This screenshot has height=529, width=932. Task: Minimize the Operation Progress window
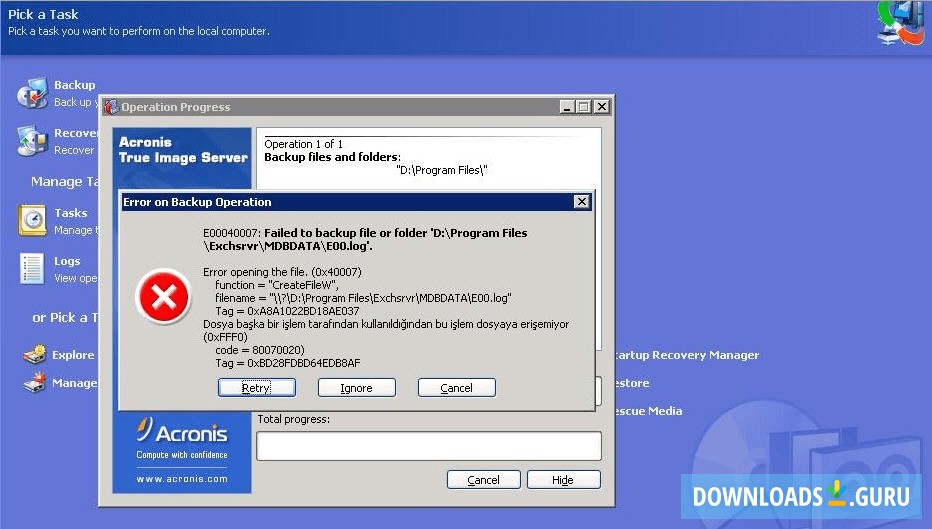pos(567,106)
